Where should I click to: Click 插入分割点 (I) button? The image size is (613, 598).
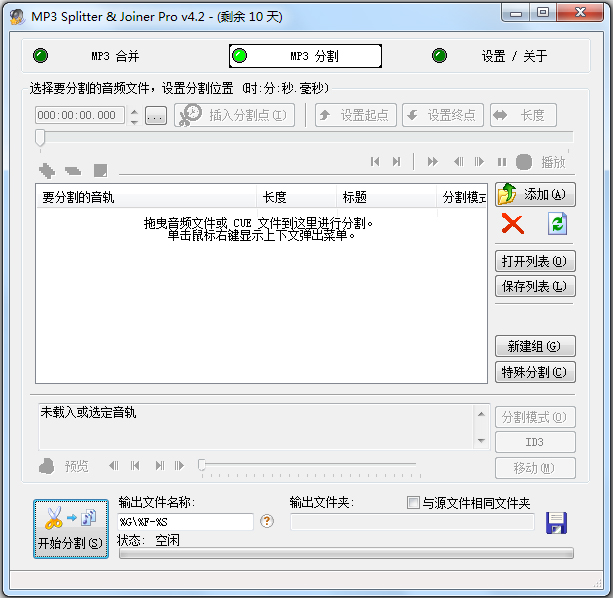tap(234, 115)
